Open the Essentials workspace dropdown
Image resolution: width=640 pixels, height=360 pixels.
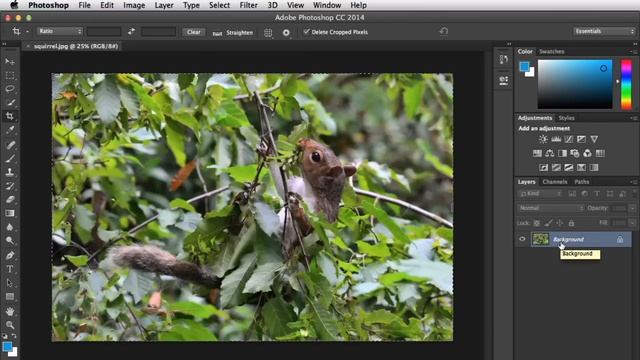pos(604,31)
